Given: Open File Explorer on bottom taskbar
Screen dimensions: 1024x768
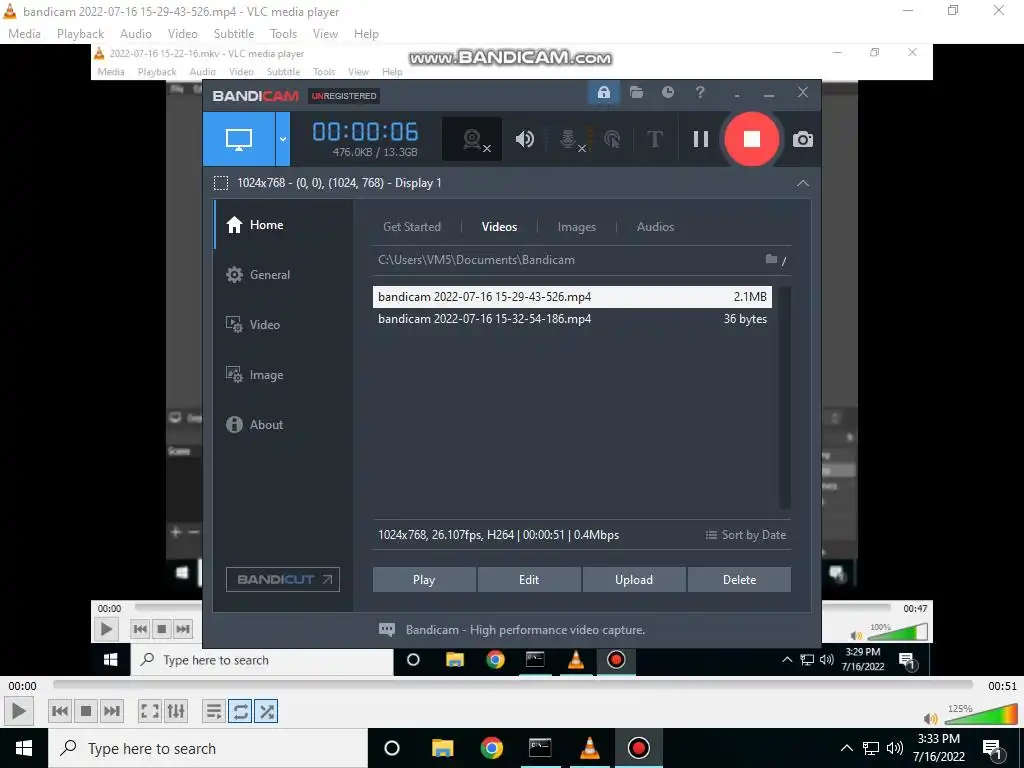Looking at the screenshot, I should (442, 748).
